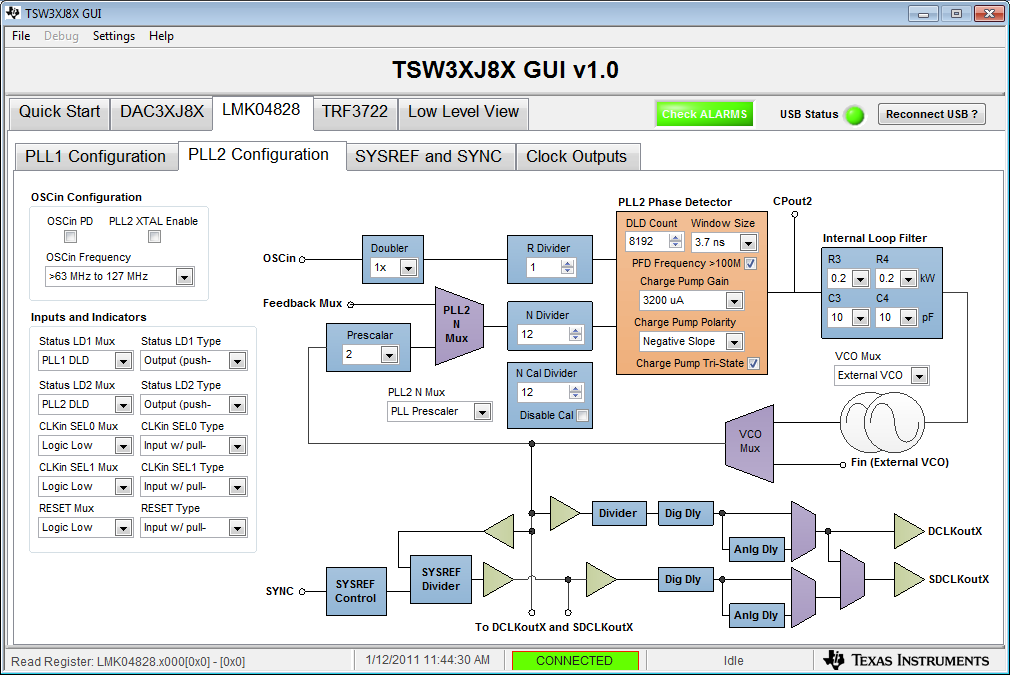The image size is (1010, 675).
Task: Click the N Divider value stepper
Action: pos(575,334)
